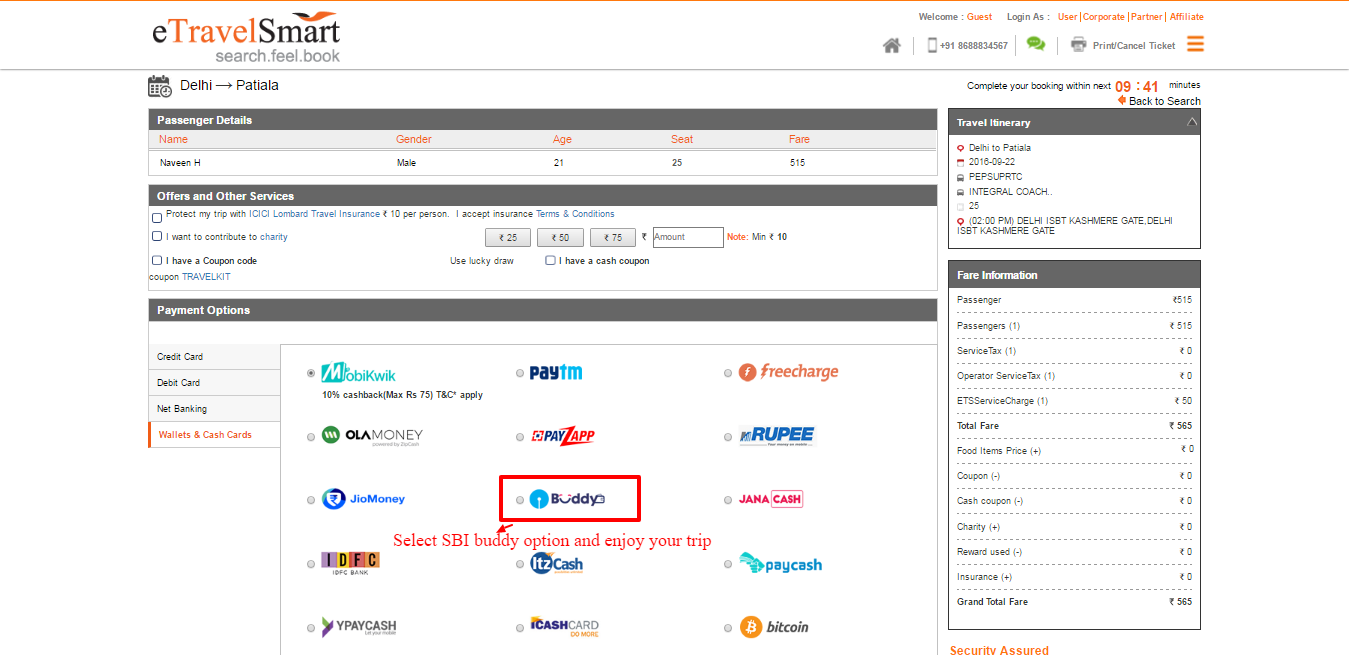Choose the Paytm wallet logo
1349x655 pixels.
tap(556, 372)
